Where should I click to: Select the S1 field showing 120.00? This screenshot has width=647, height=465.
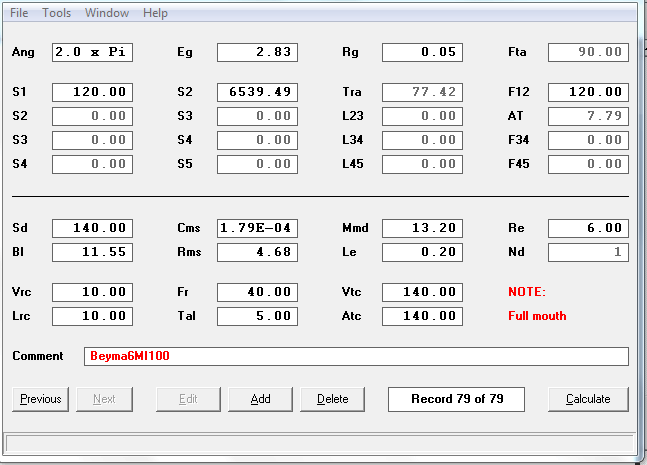point(92,92)
